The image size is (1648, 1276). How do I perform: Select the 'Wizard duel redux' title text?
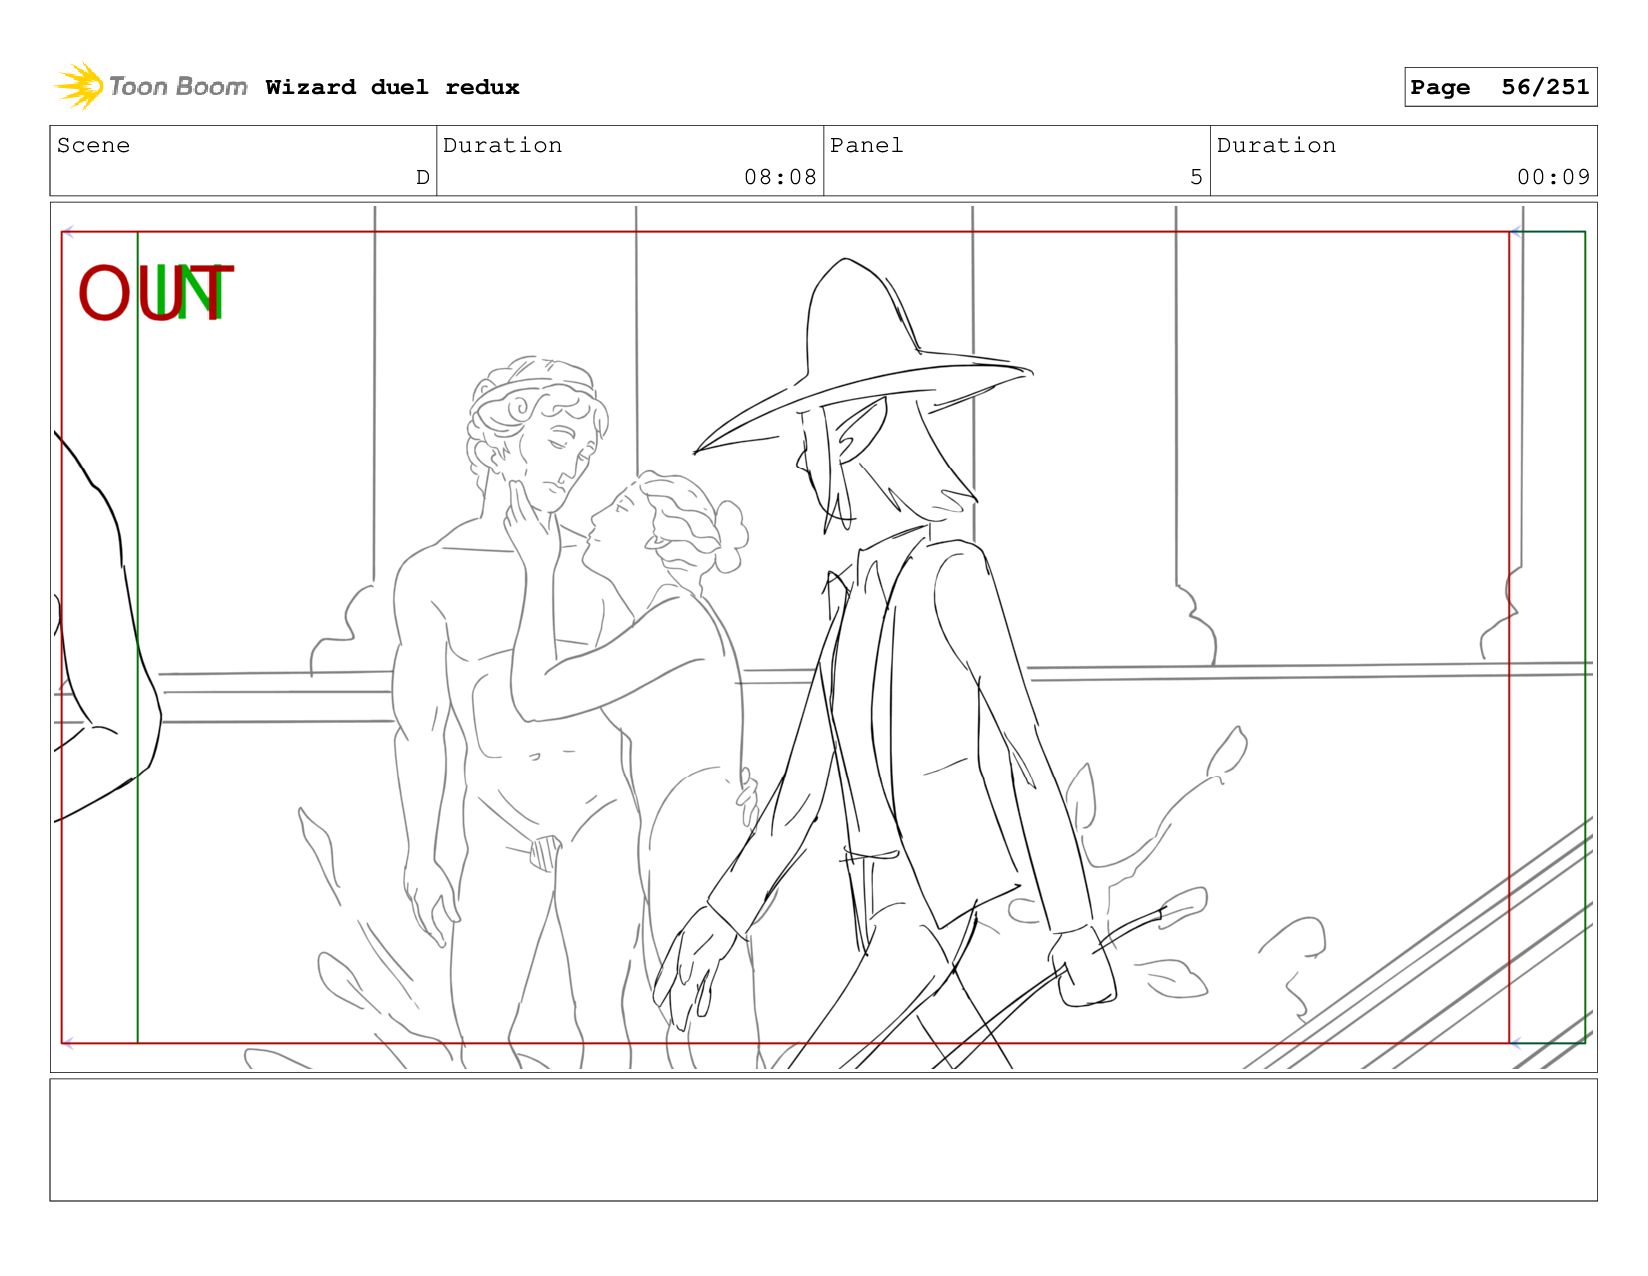point(392,87)
